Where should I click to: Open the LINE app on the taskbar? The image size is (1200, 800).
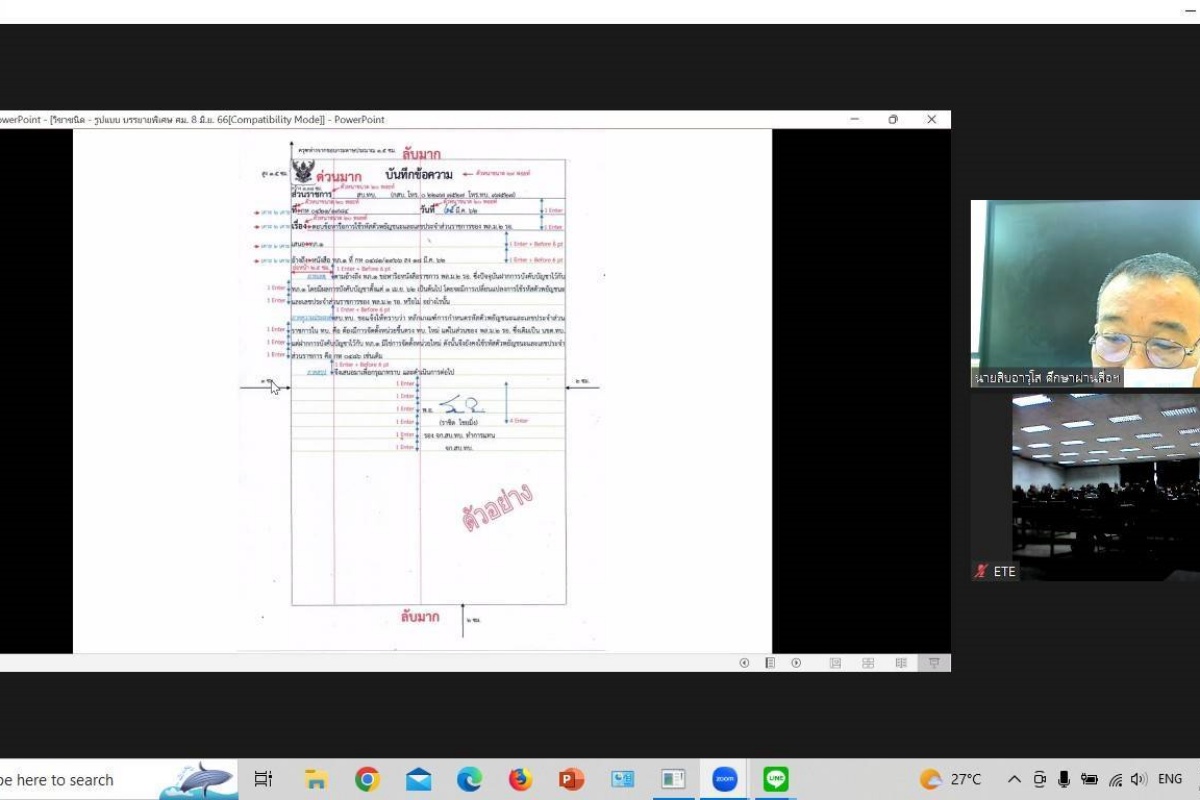[x=776, y=779]
